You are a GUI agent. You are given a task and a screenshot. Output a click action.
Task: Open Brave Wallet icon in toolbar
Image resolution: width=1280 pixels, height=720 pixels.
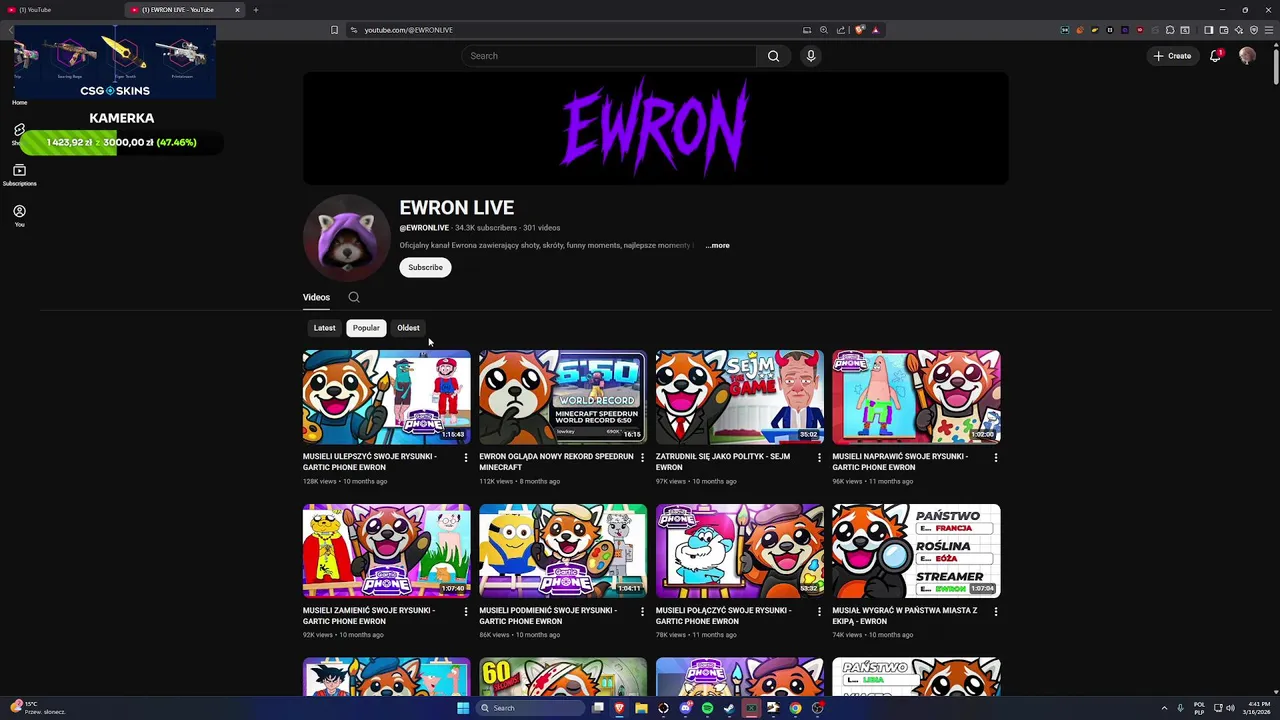coord(1223,30)
